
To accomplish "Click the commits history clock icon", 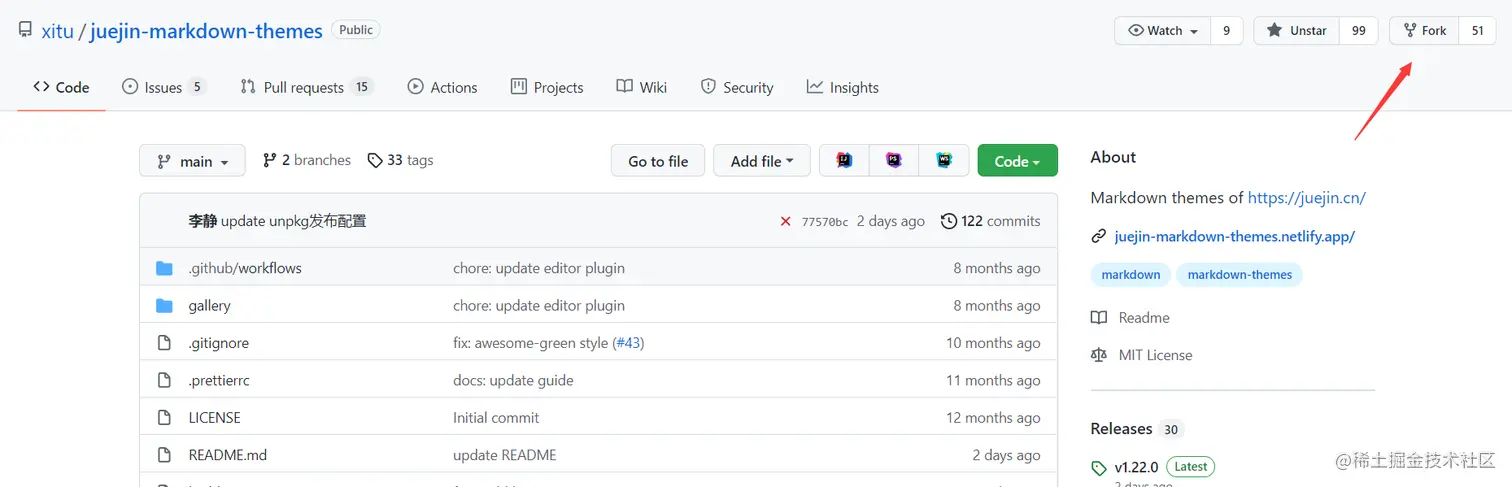I will 948,221.
